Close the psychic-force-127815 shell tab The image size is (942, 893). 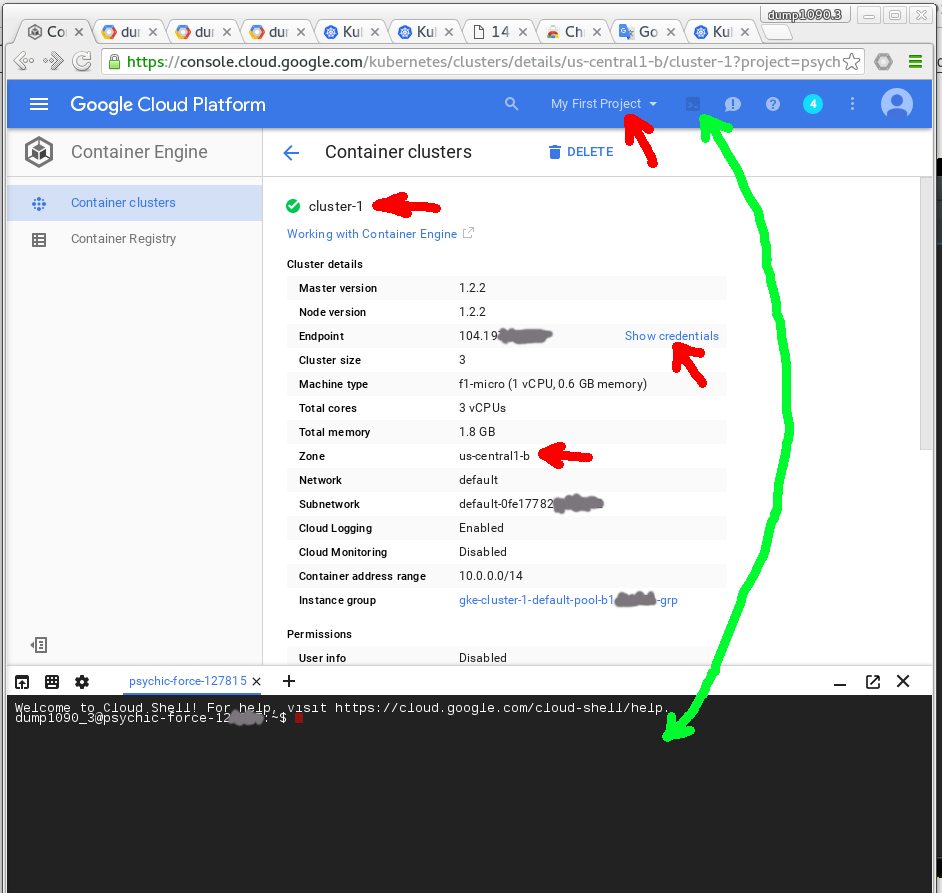point(257,681)
